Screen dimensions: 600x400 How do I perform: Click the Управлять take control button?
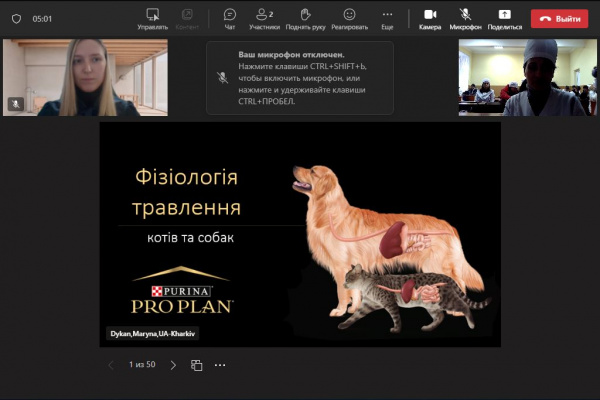pos(153,19)
